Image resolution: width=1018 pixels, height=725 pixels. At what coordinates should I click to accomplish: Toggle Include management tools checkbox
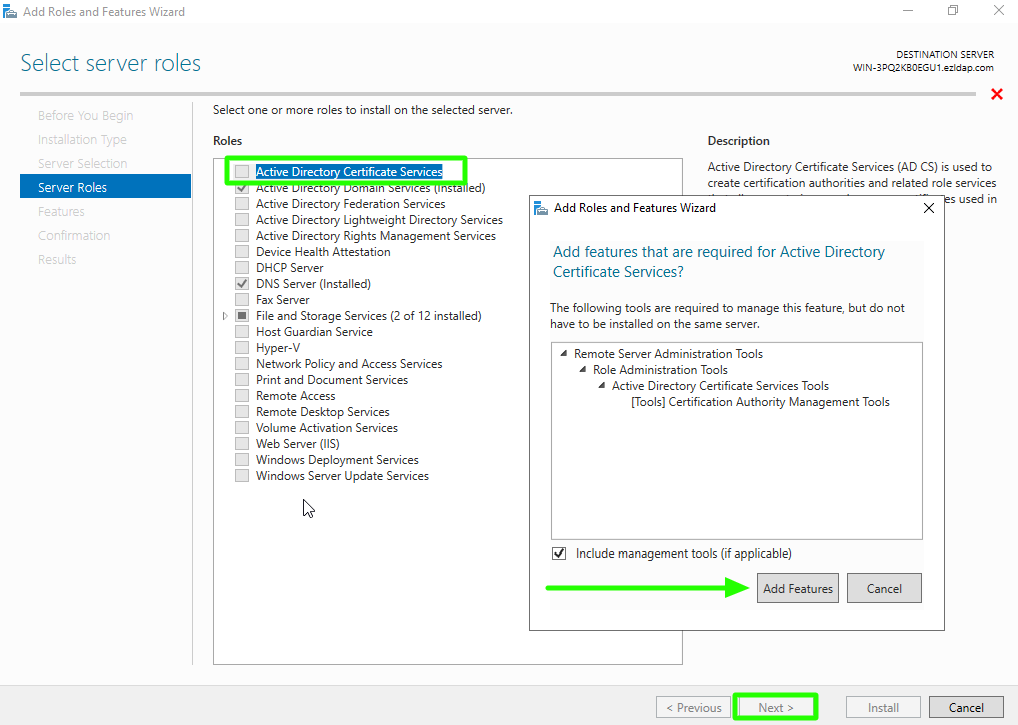(x=559, y=553)
